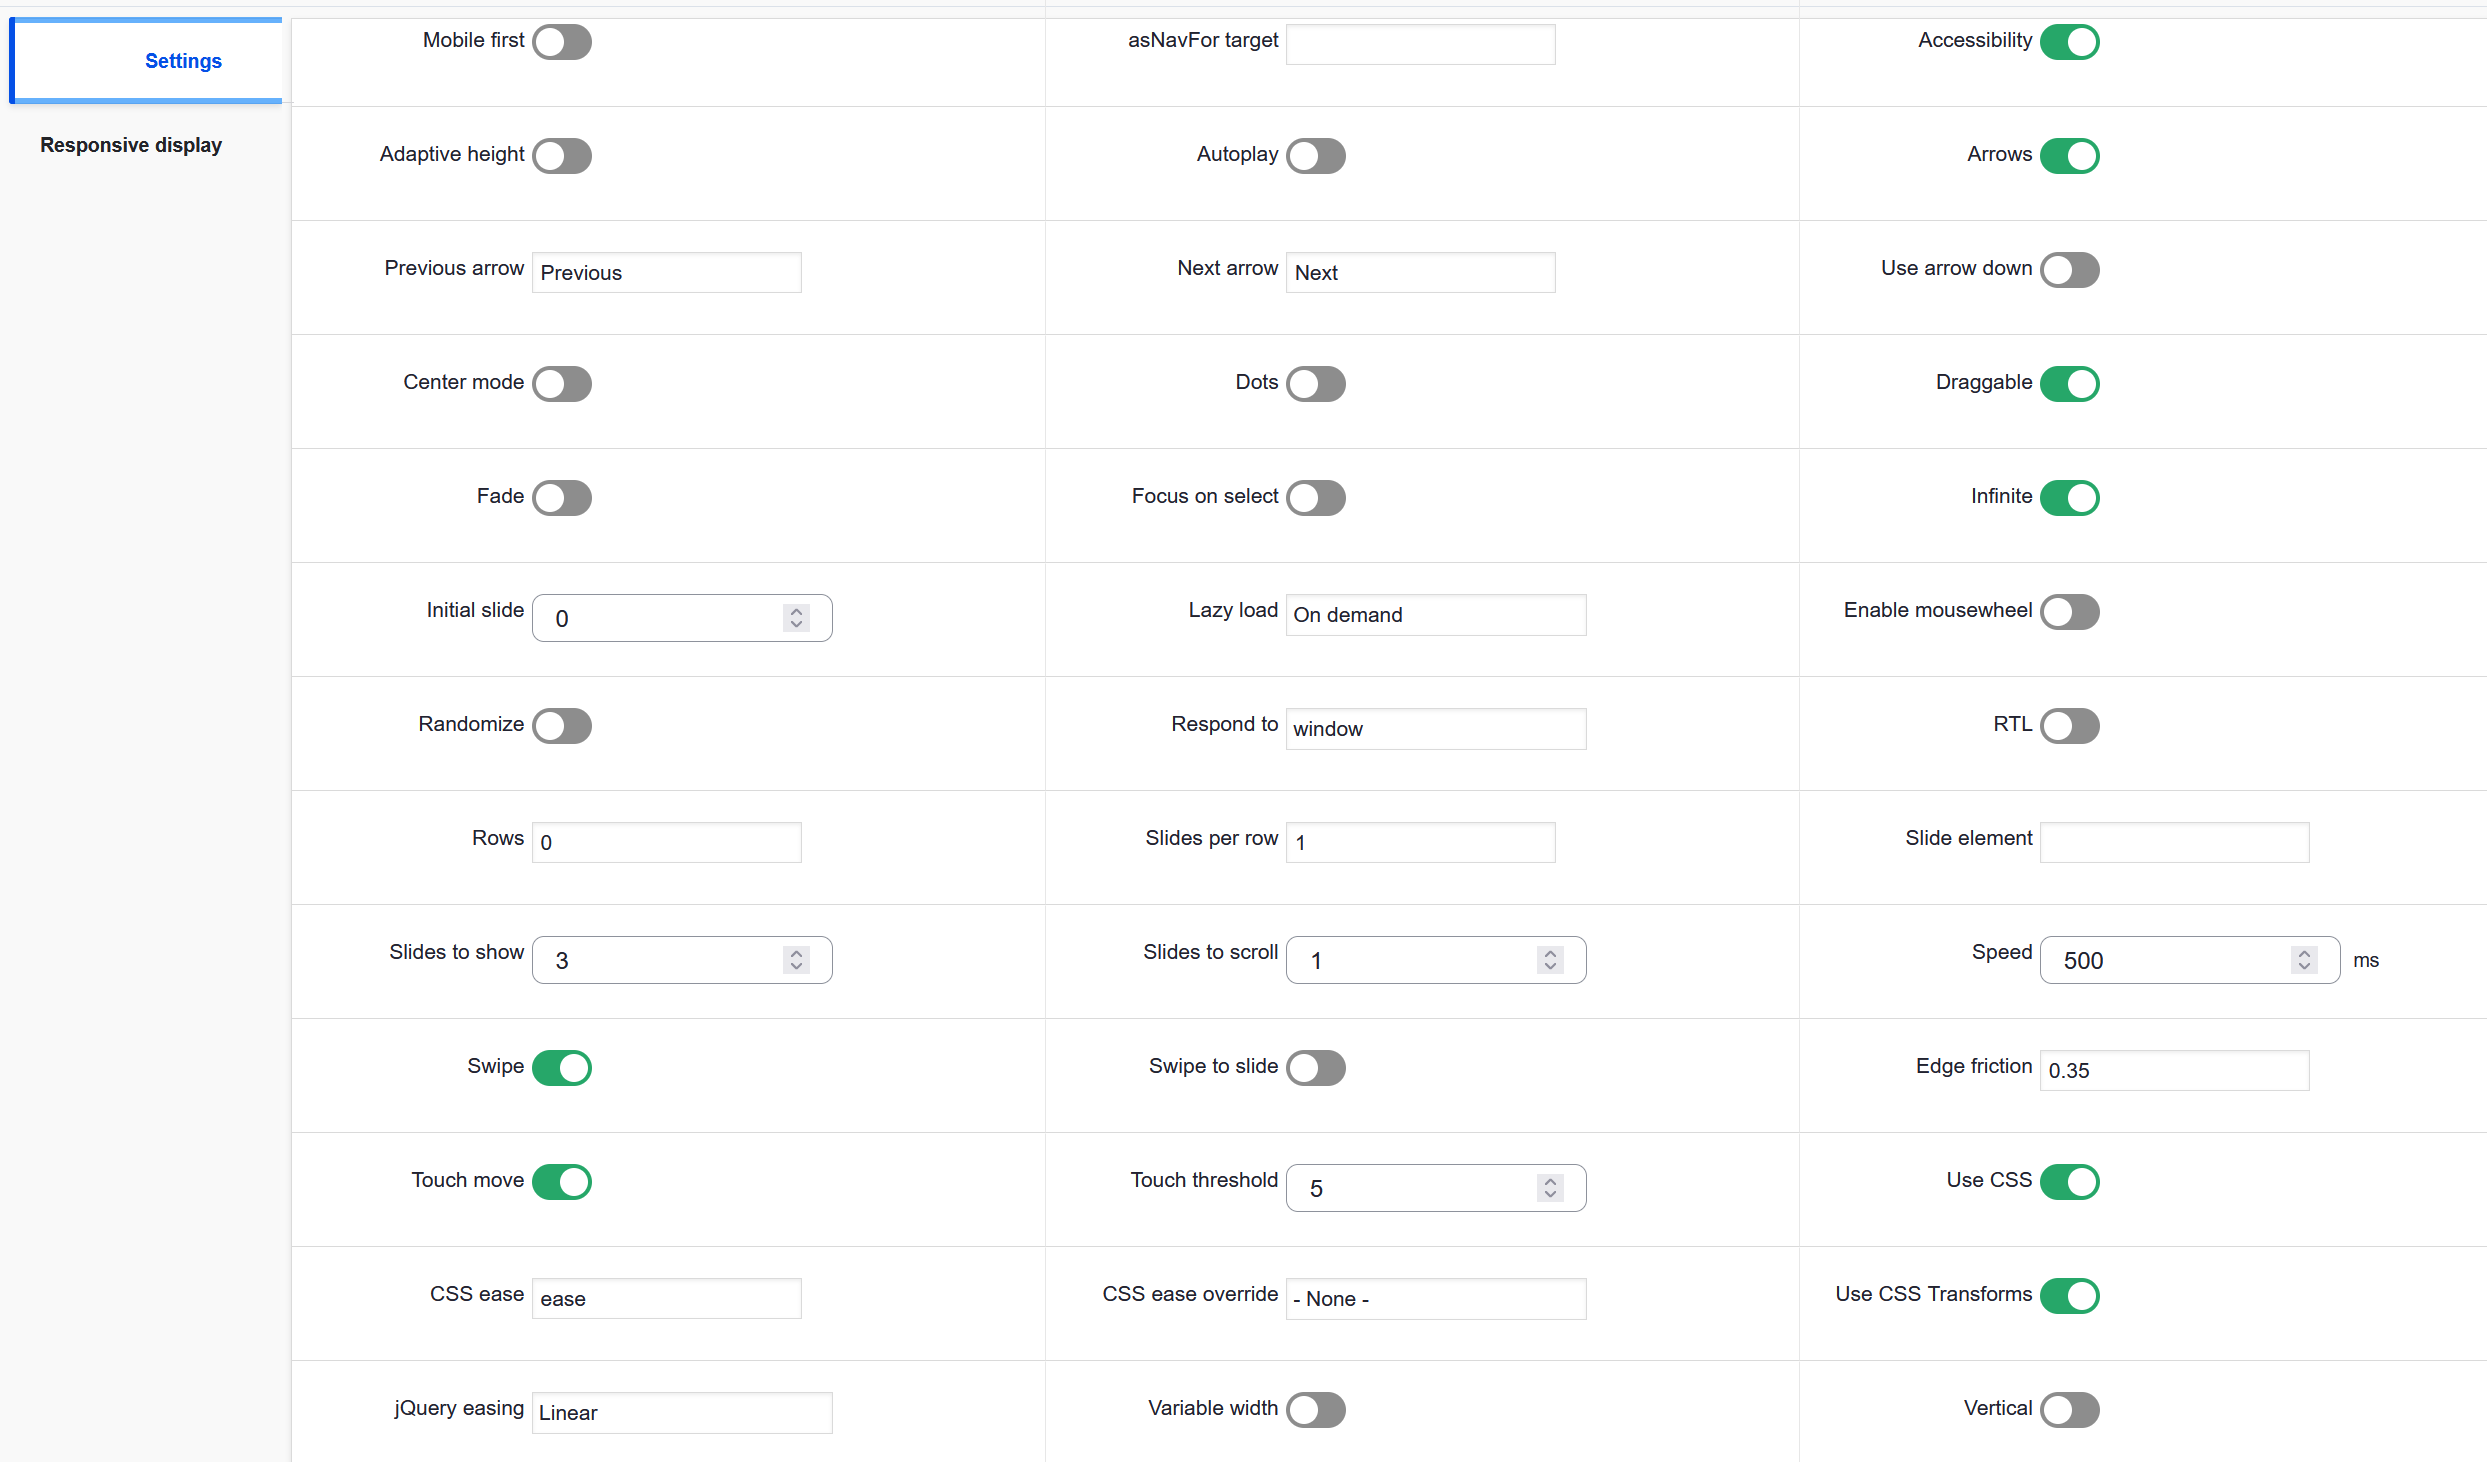This screenshot has height=1462, width=2487.
Task: Click the Edge friction input field
Action: click(x=2174, y=1070)
